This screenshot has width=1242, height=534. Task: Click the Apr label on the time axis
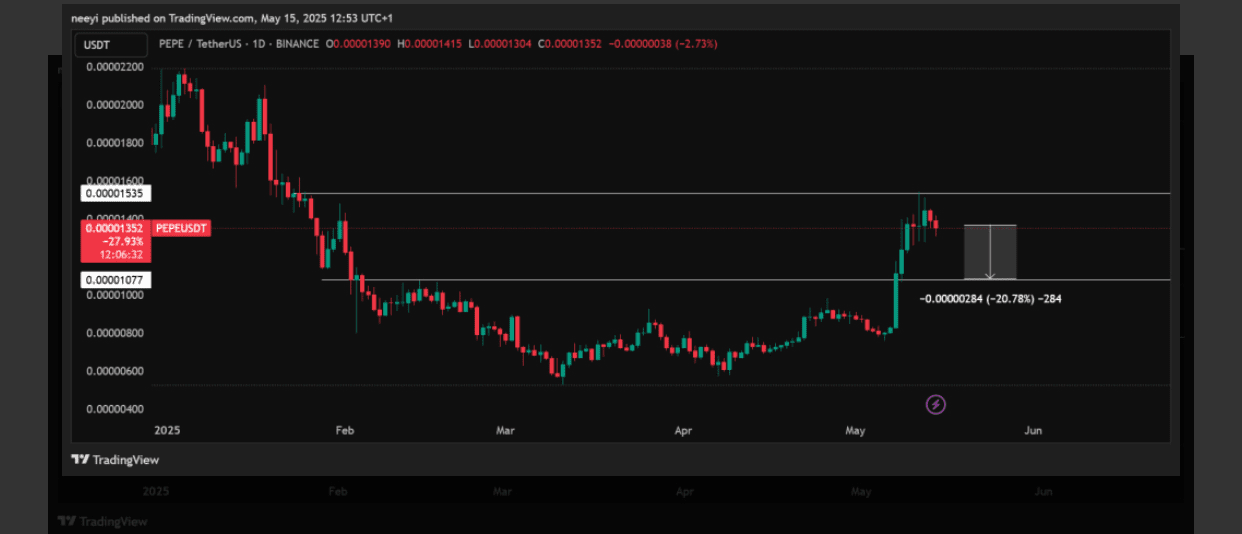pyautogui.click(x=683, y=430)
